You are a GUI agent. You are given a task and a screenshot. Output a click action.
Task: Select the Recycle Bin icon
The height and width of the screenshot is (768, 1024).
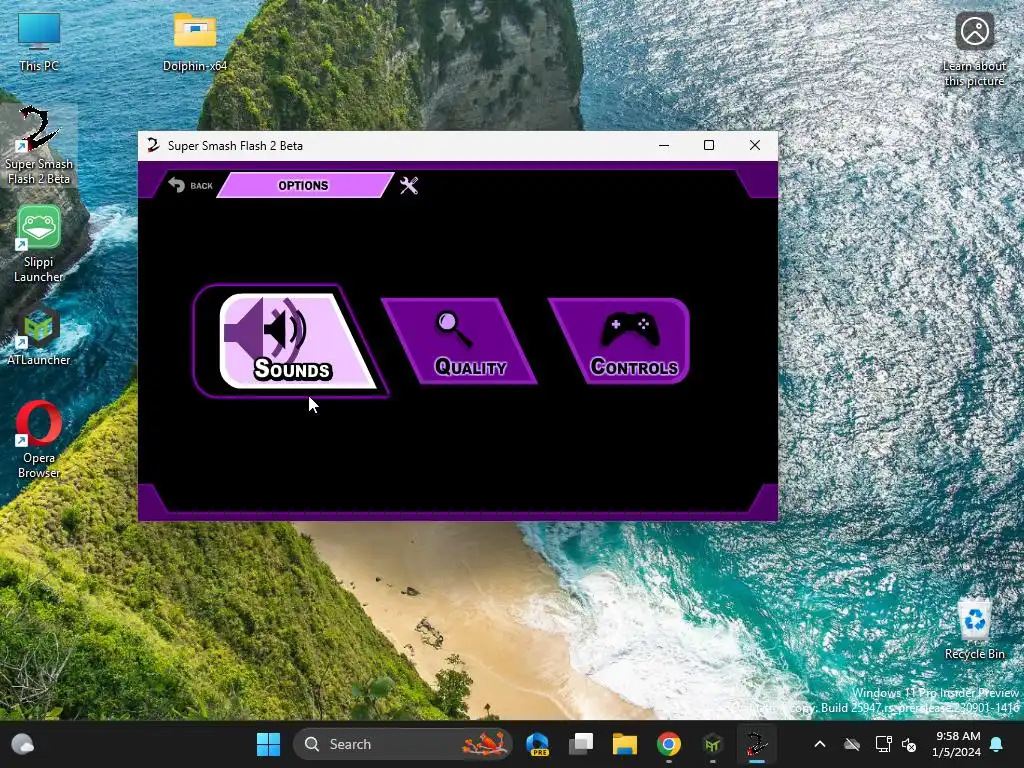(x=974, y=628)
